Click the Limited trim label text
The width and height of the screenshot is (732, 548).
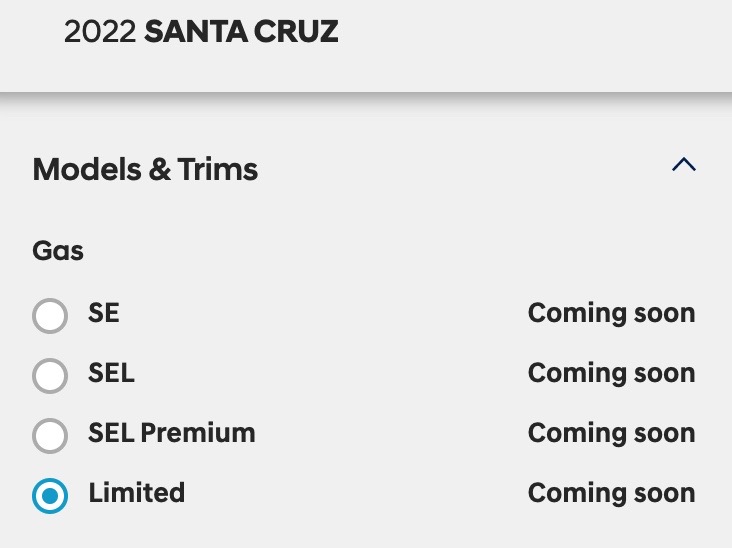coord(137,494)
